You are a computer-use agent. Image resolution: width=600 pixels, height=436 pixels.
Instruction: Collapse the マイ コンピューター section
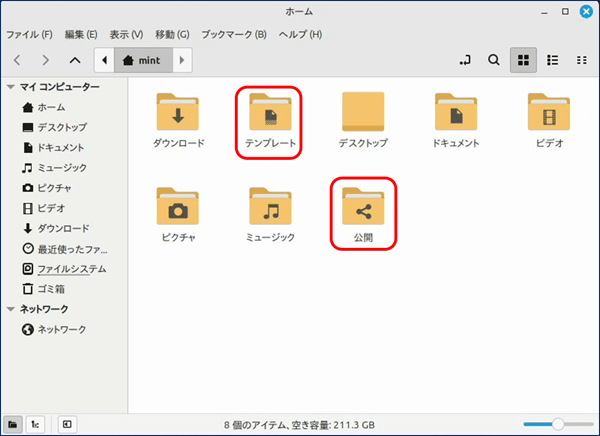pos(11,87)
